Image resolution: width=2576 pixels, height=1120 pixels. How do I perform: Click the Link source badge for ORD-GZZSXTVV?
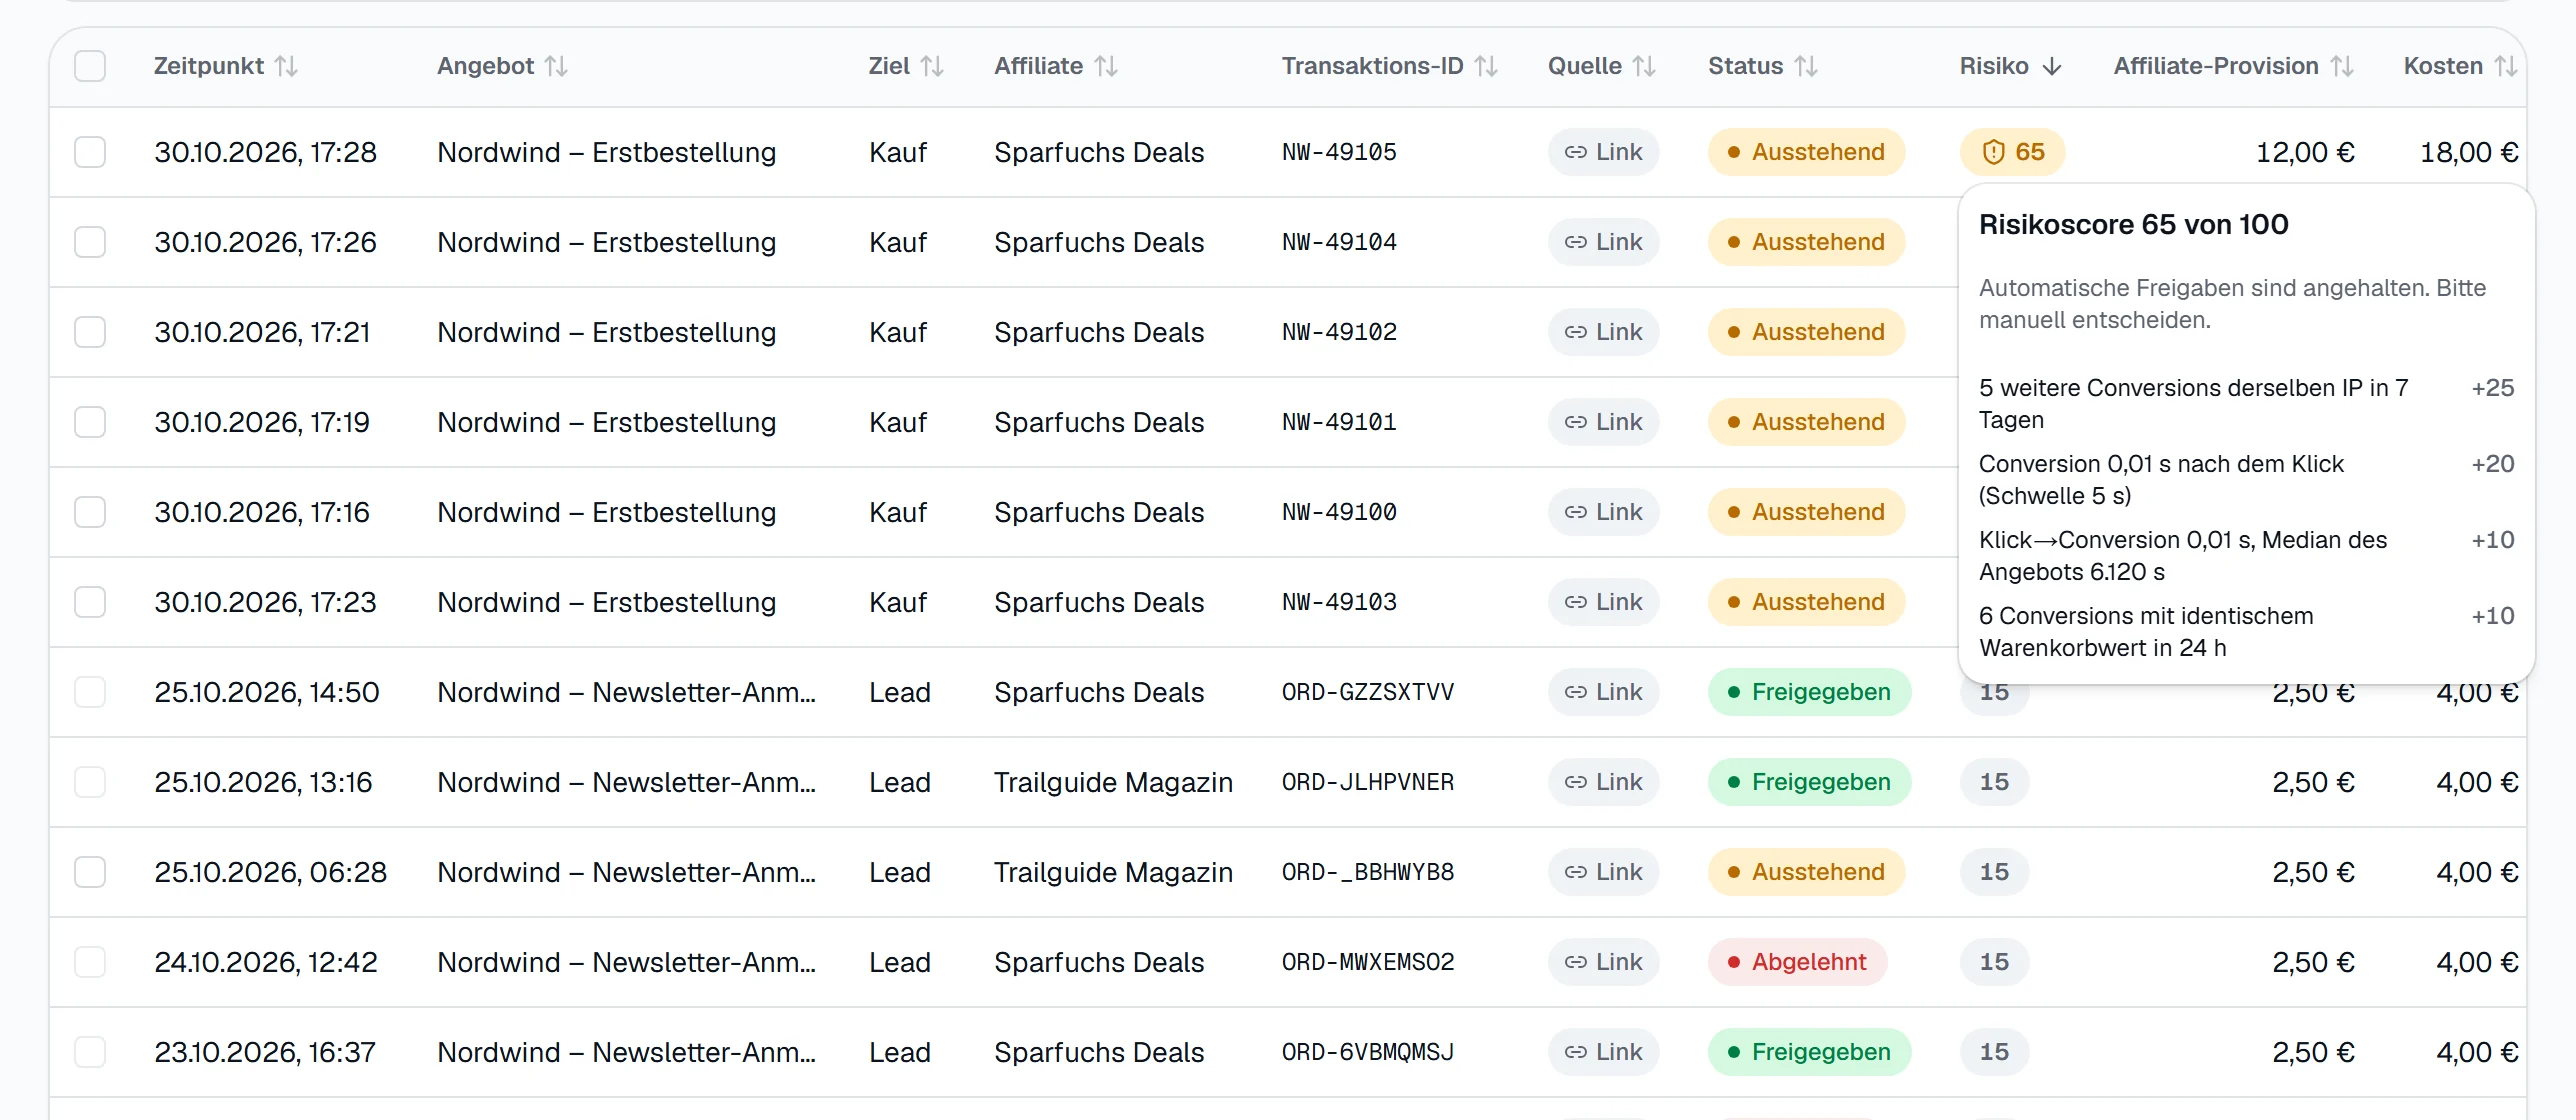[x=1603, y=692]
